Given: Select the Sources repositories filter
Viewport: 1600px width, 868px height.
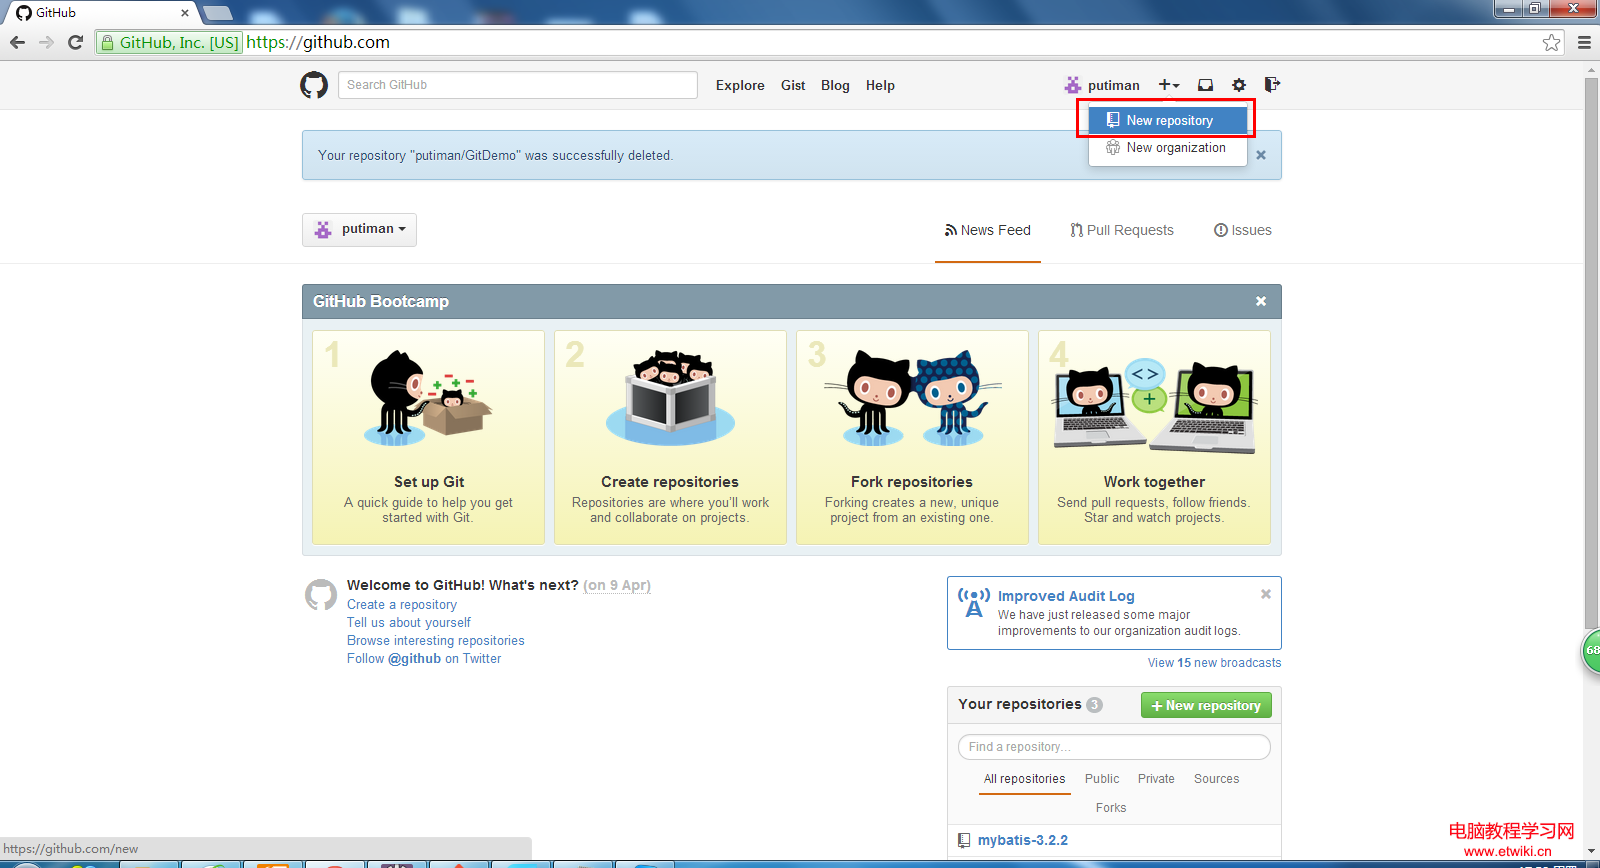Looking at the screenshot, I should click(1216, 779).
